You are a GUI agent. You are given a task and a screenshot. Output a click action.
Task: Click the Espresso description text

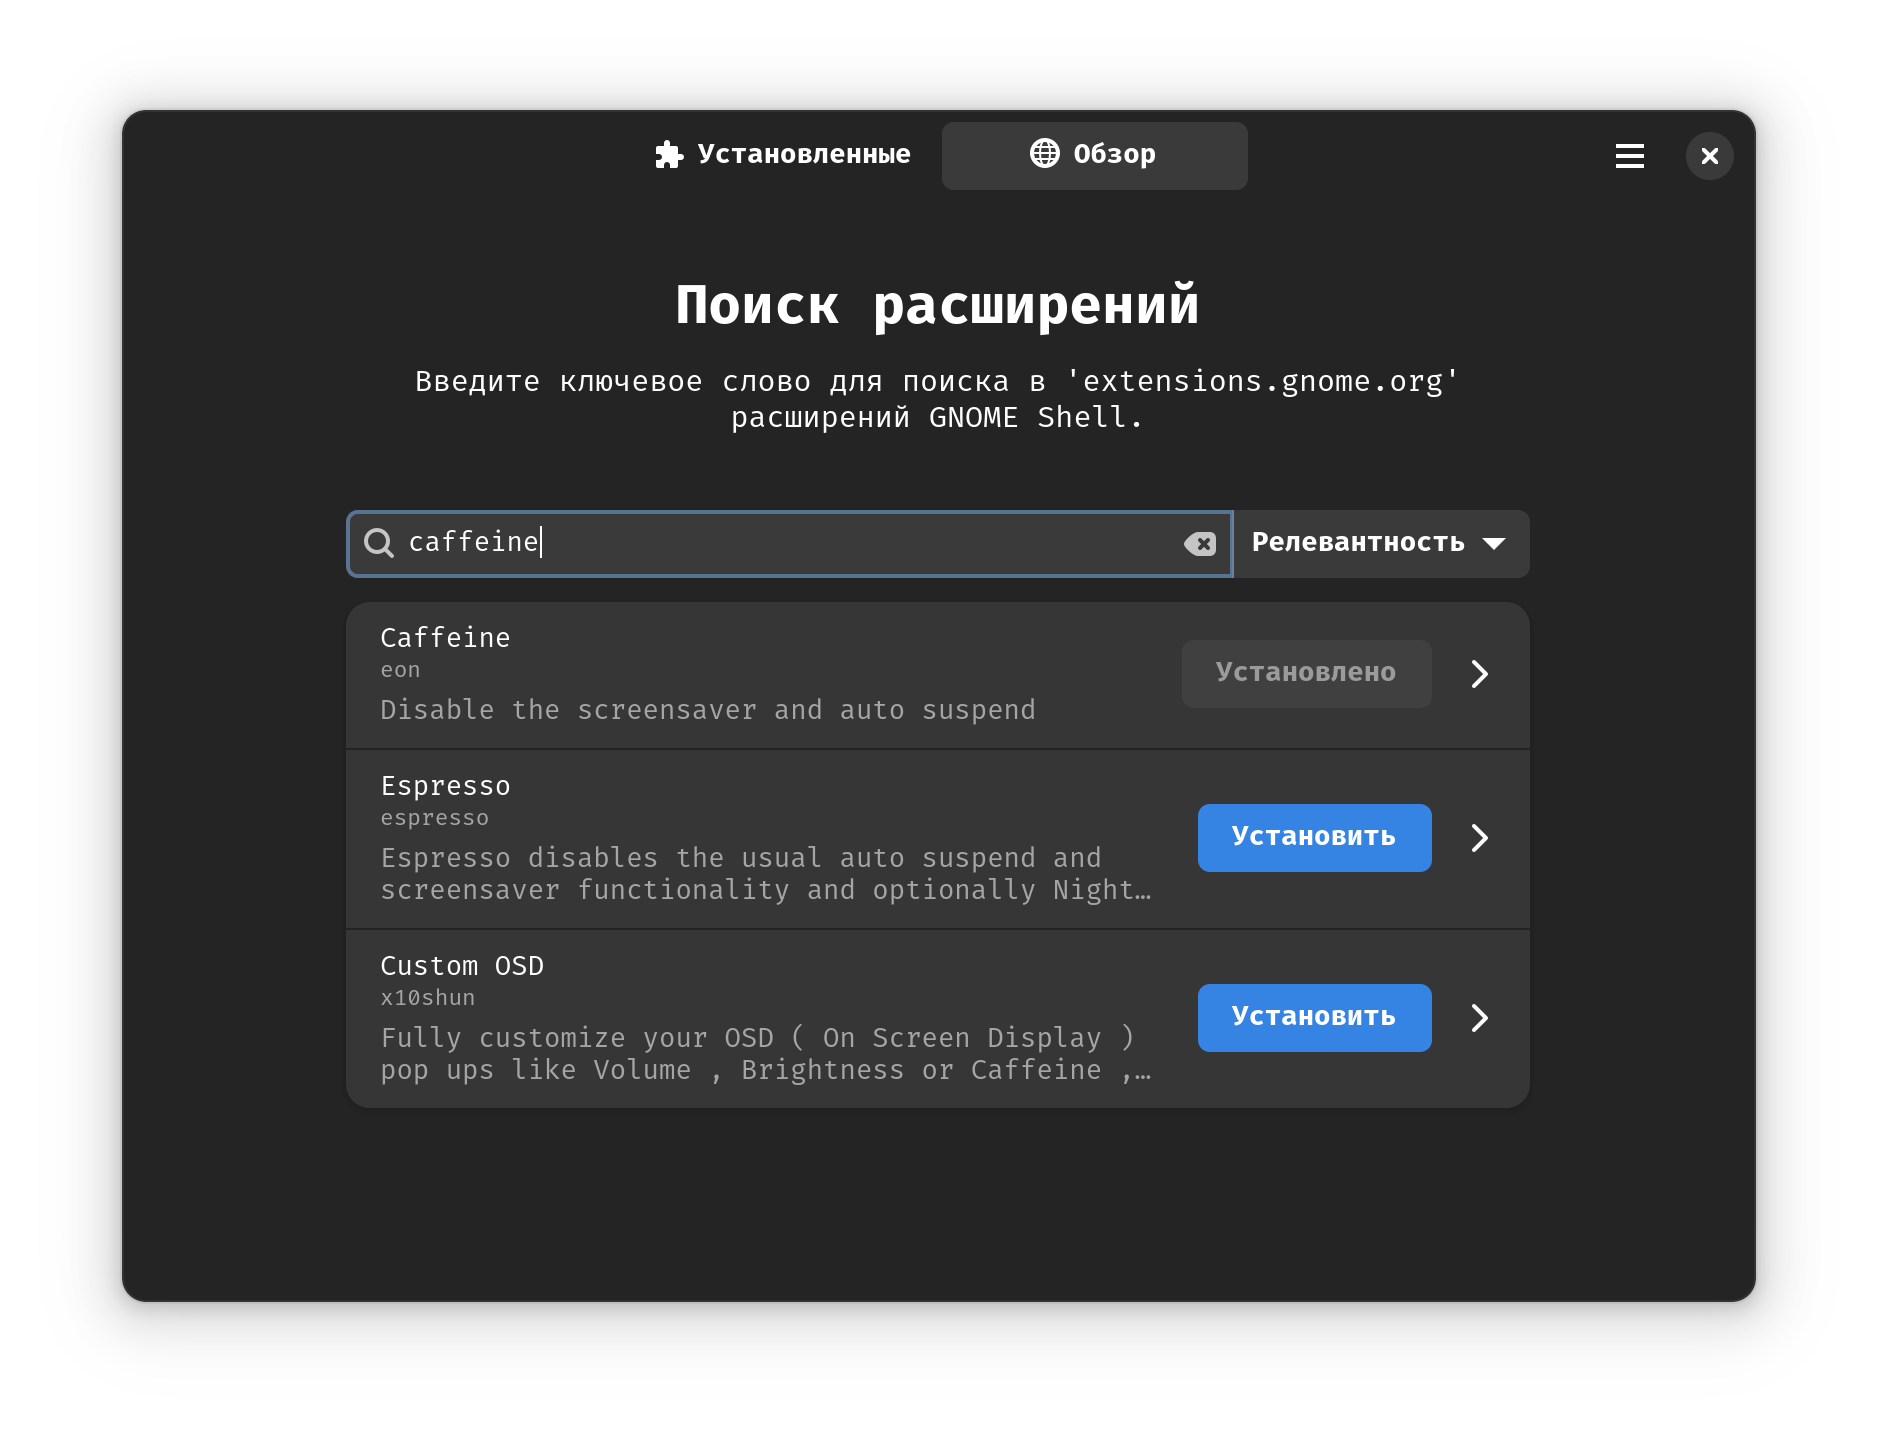(x=766, y=874)
